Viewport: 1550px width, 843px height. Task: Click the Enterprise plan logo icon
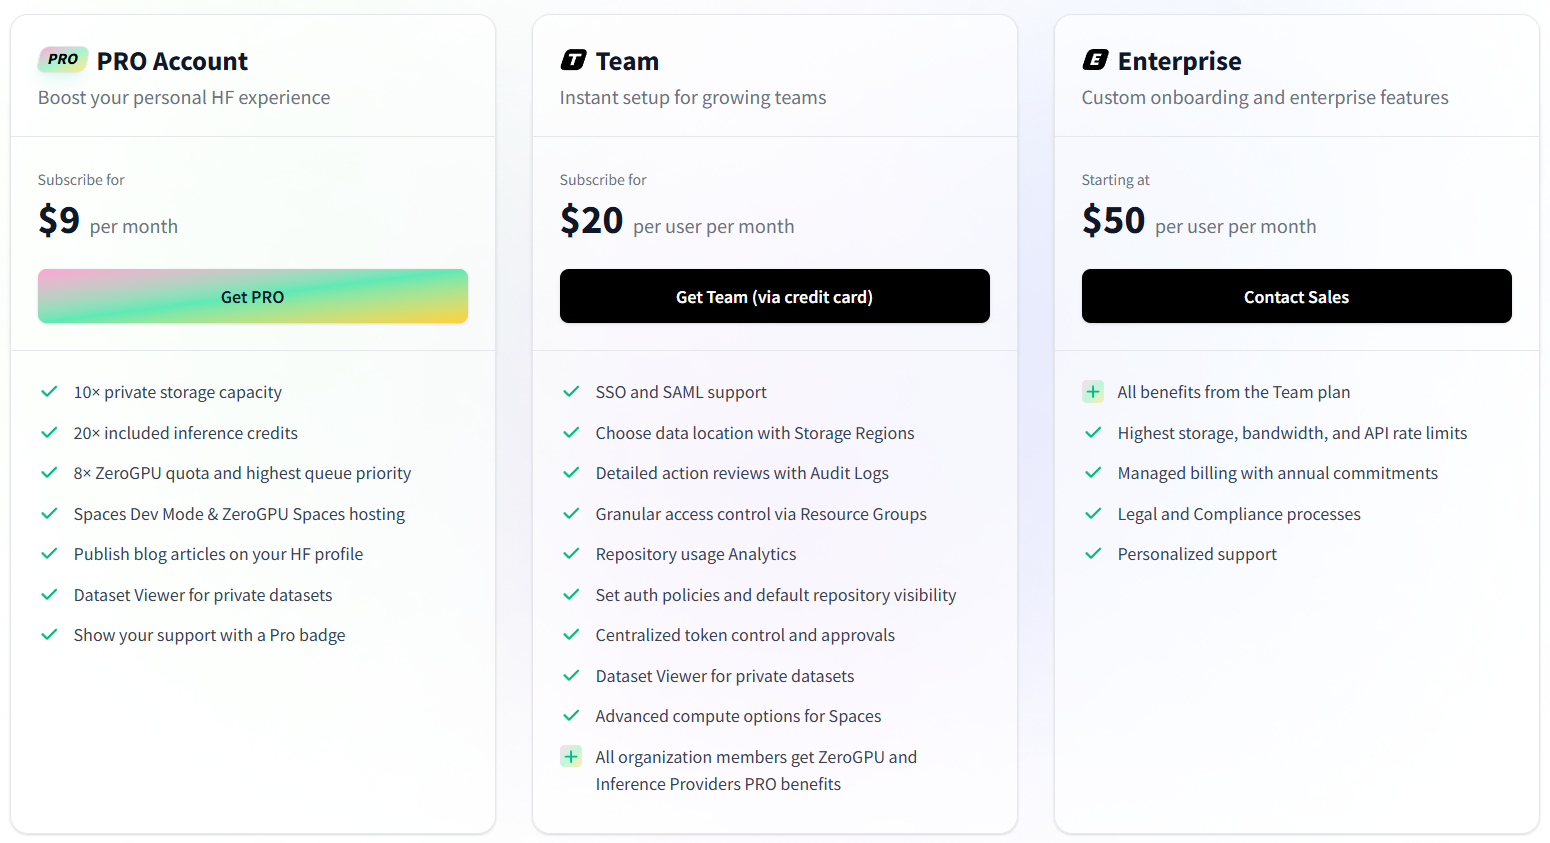(1095, 60)
